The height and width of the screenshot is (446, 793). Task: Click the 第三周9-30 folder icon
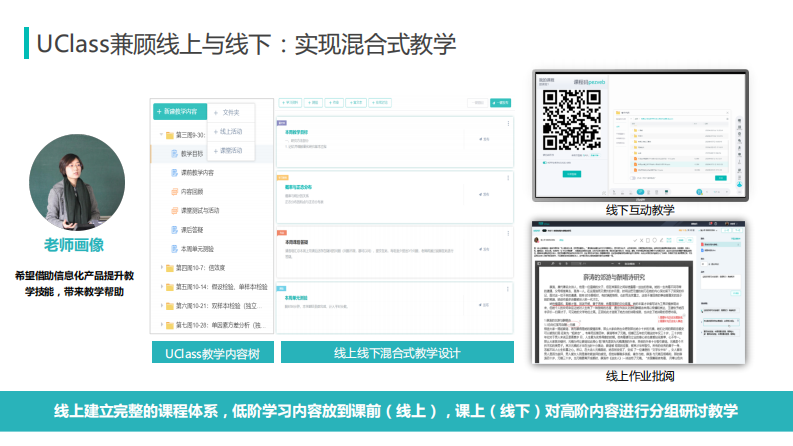click(x=170, y=135)
